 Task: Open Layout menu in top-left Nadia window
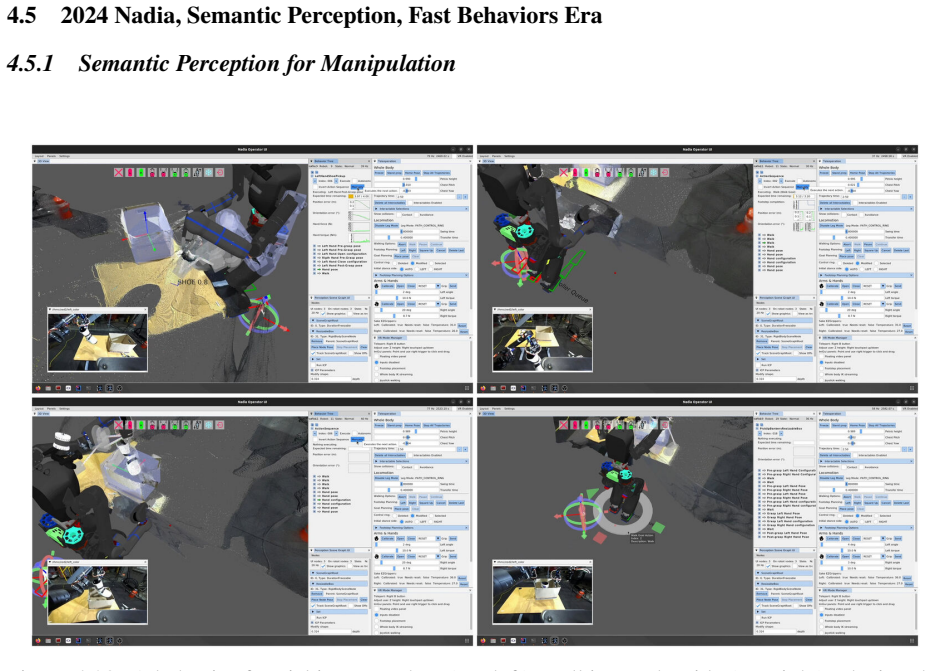click(x=39, y=156)
